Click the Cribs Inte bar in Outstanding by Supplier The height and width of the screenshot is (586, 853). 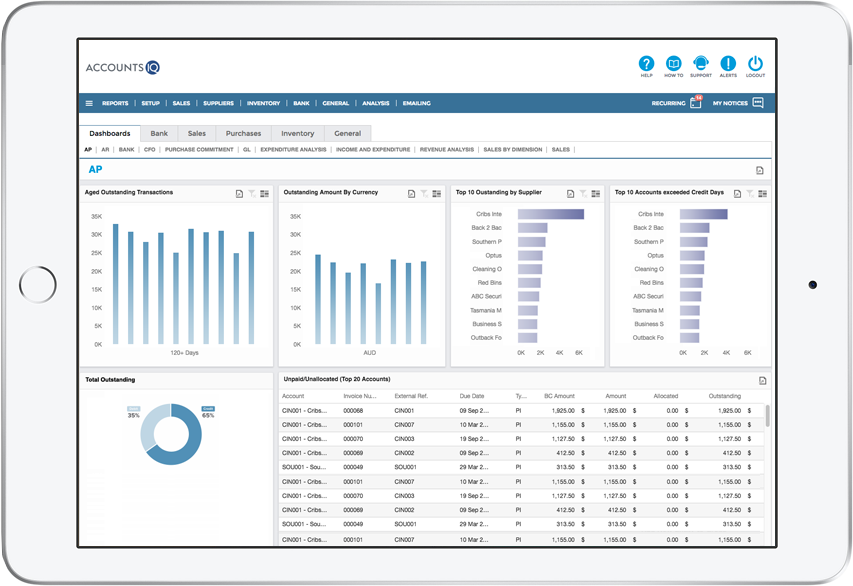(x=551, y=214)
